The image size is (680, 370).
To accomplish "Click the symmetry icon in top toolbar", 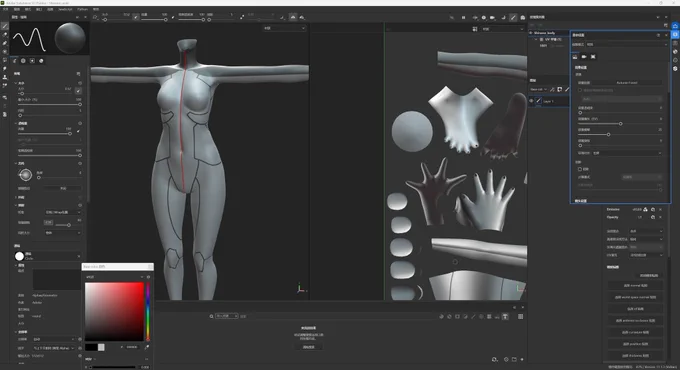I will pyautogui.click(x=293, y=17).
